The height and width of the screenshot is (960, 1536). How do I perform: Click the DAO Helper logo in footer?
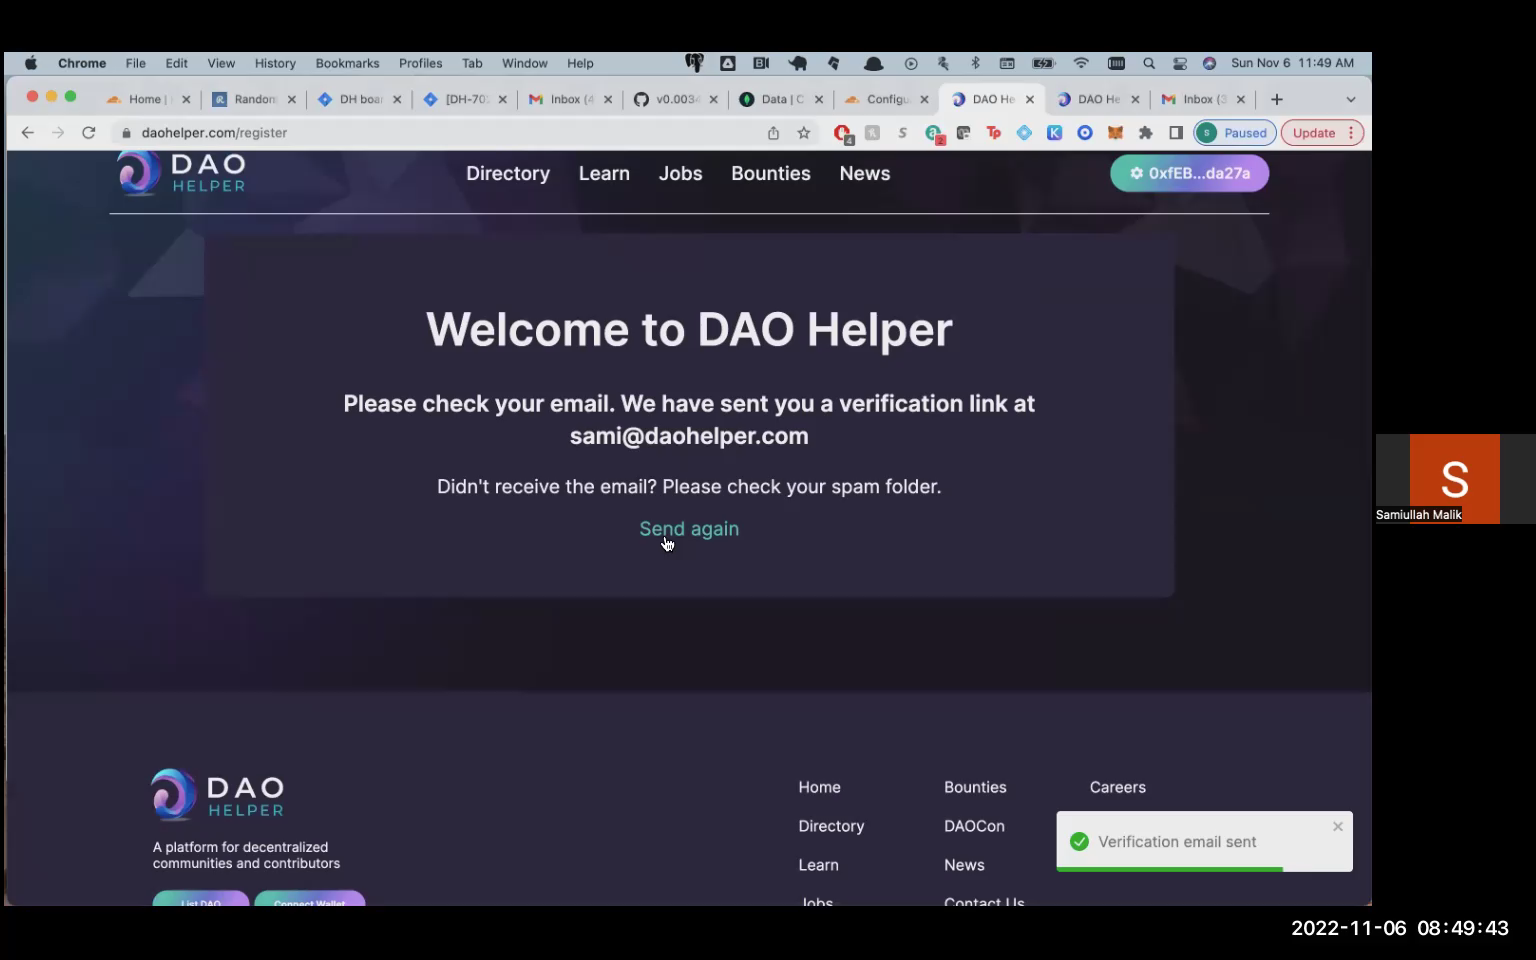218,795
